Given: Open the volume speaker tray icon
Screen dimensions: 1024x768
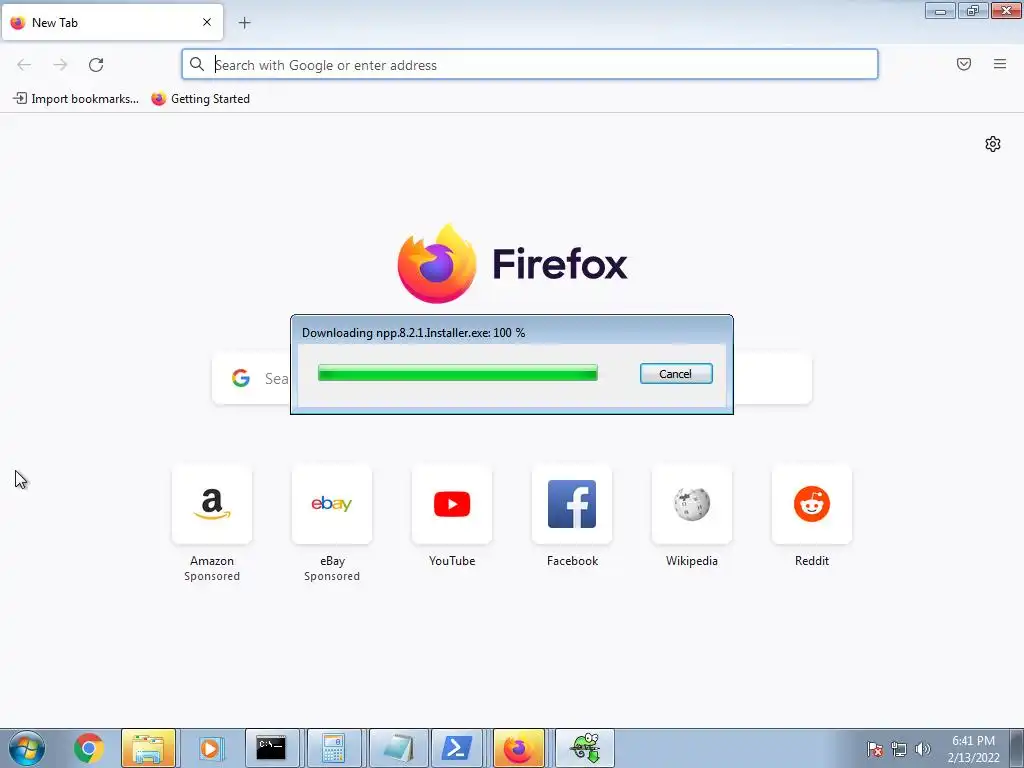Looking at the screenshot, I should click(922, 749).
